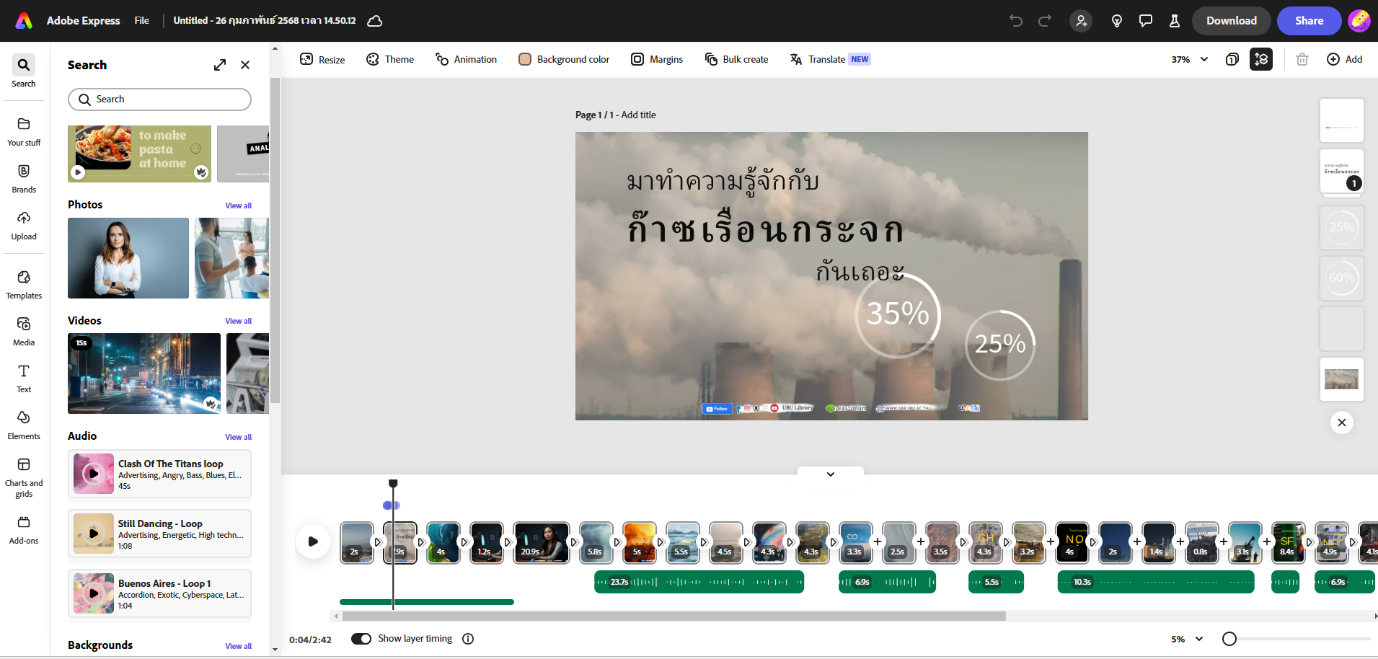Viewport: 1378px width, 659px height.
Task: Toggle the layer stack view button
Action: tap(1260, 60)
